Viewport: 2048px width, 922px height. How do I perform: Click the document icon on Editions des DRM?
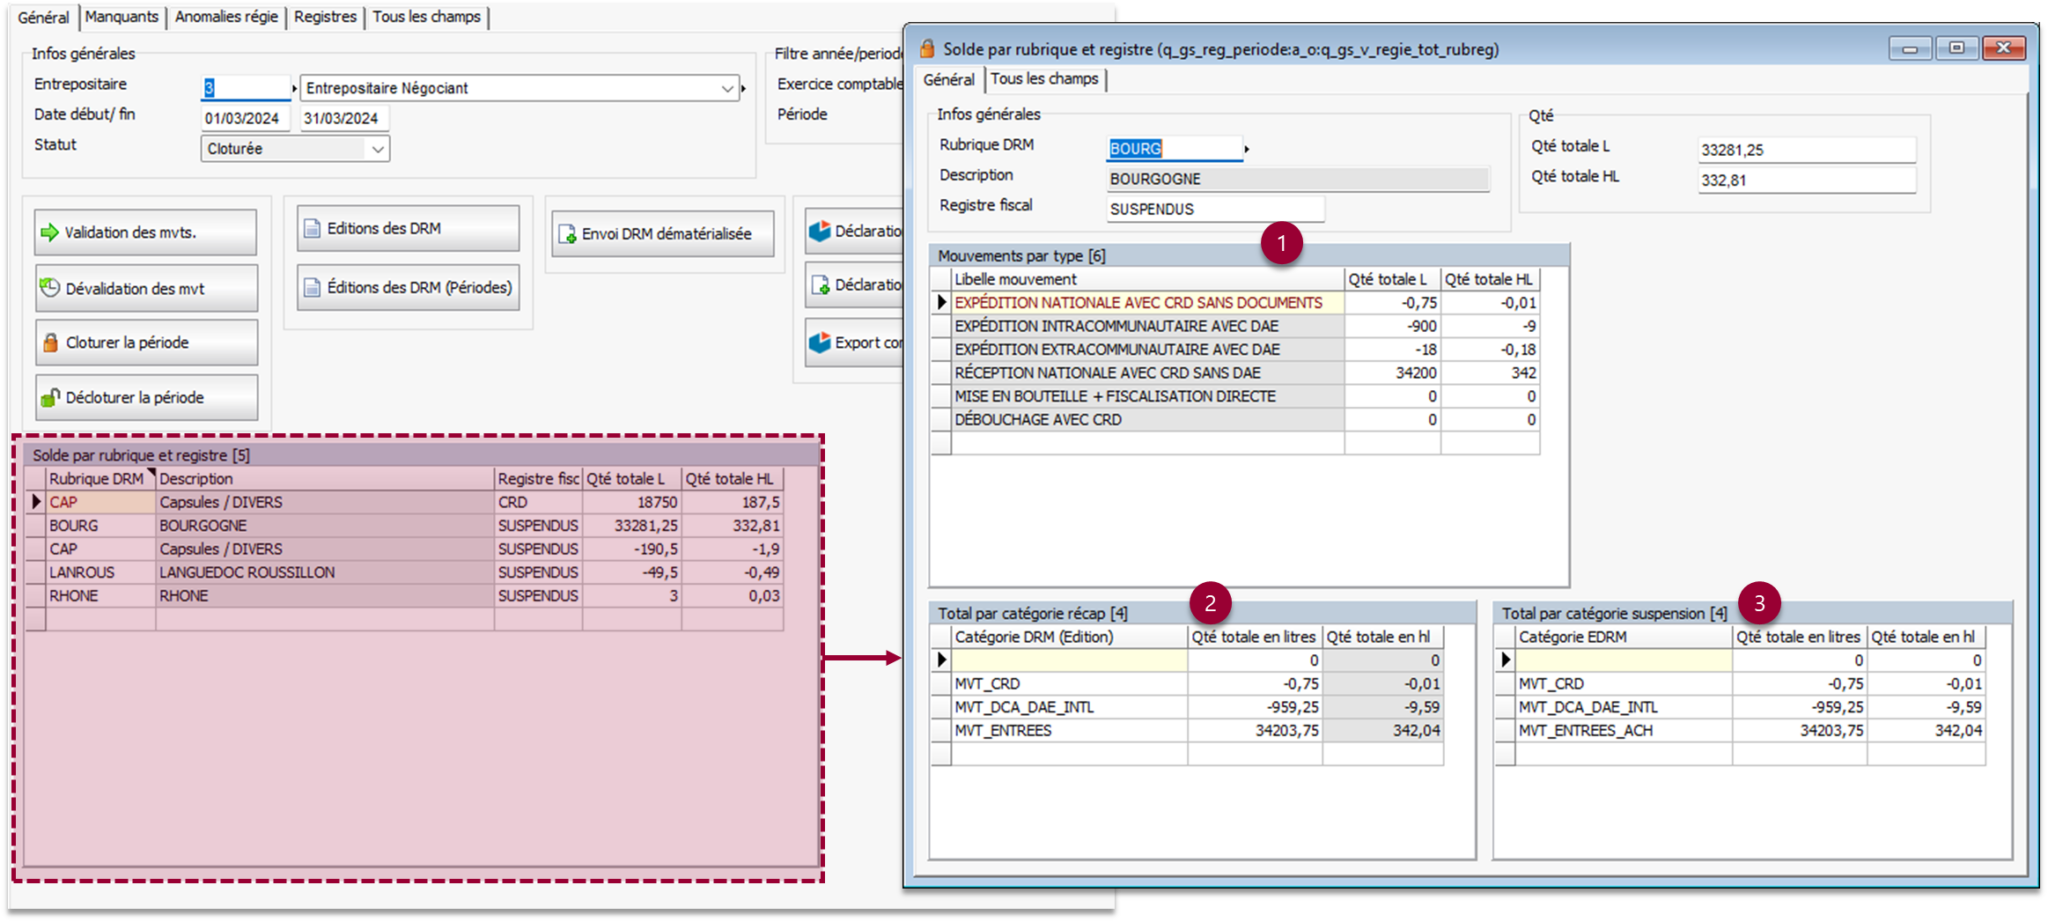(312, 229)
